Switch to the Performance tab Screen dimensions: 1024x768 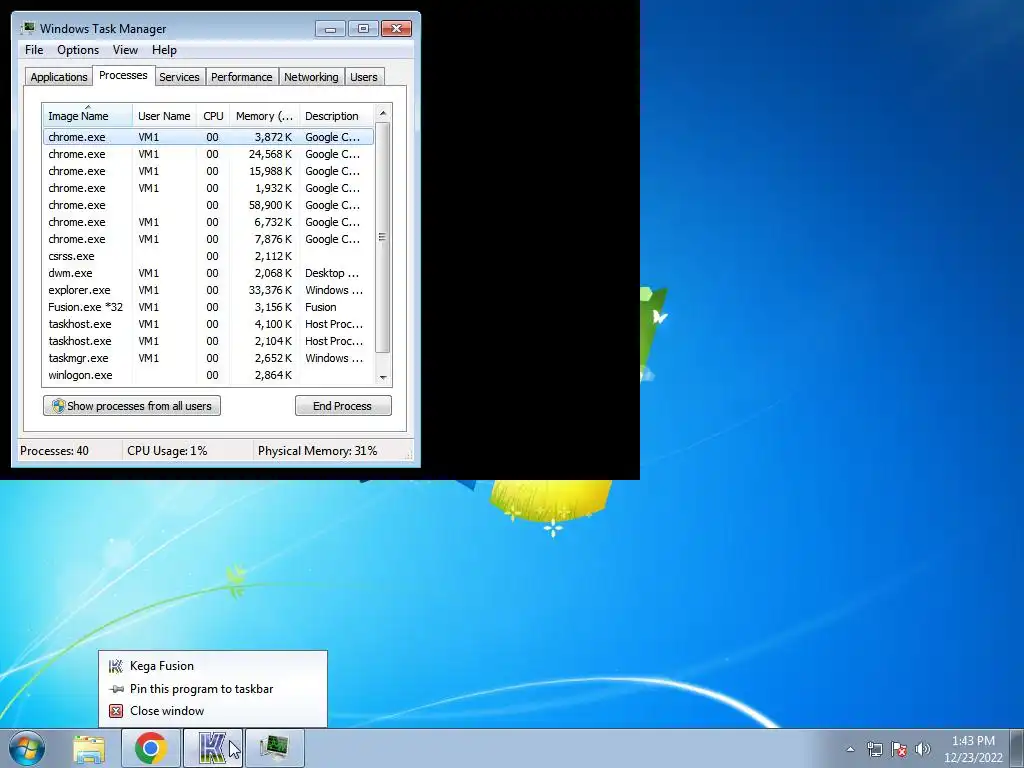(242, 77)
